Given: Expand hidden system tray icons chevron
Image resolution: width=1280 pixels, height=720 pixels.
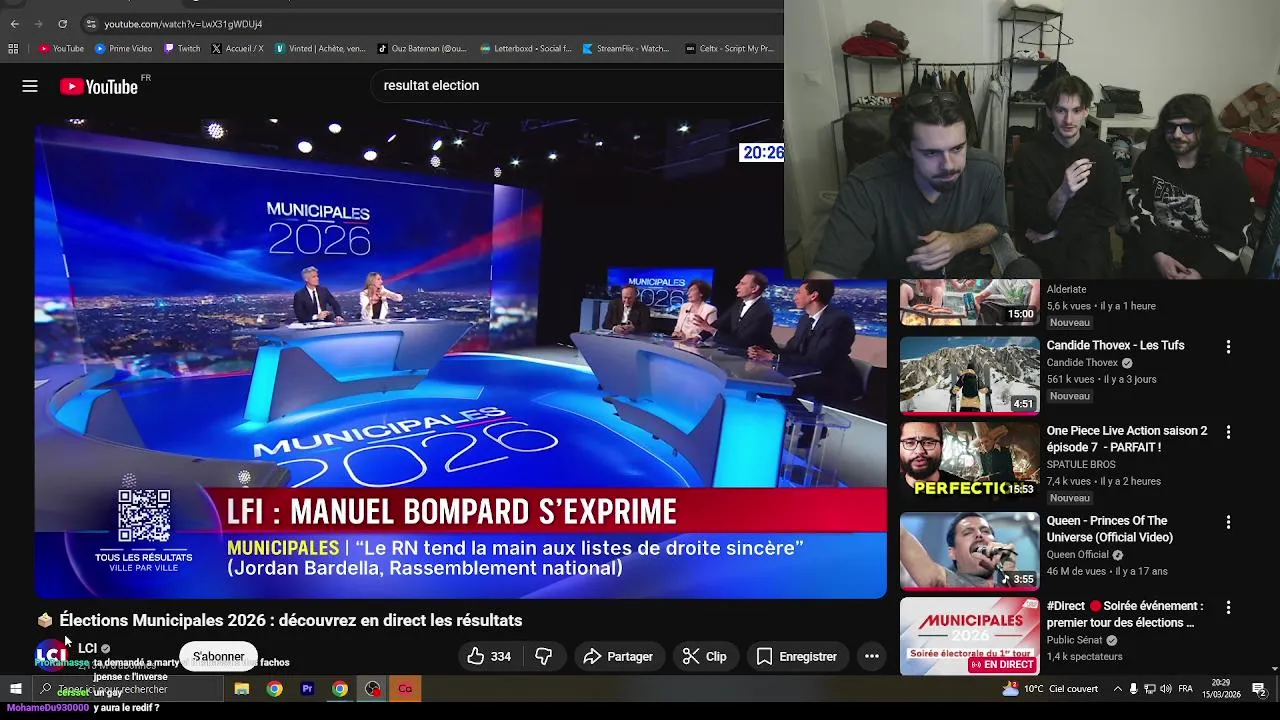Looking at the screenshot, I should [1118, 689].
